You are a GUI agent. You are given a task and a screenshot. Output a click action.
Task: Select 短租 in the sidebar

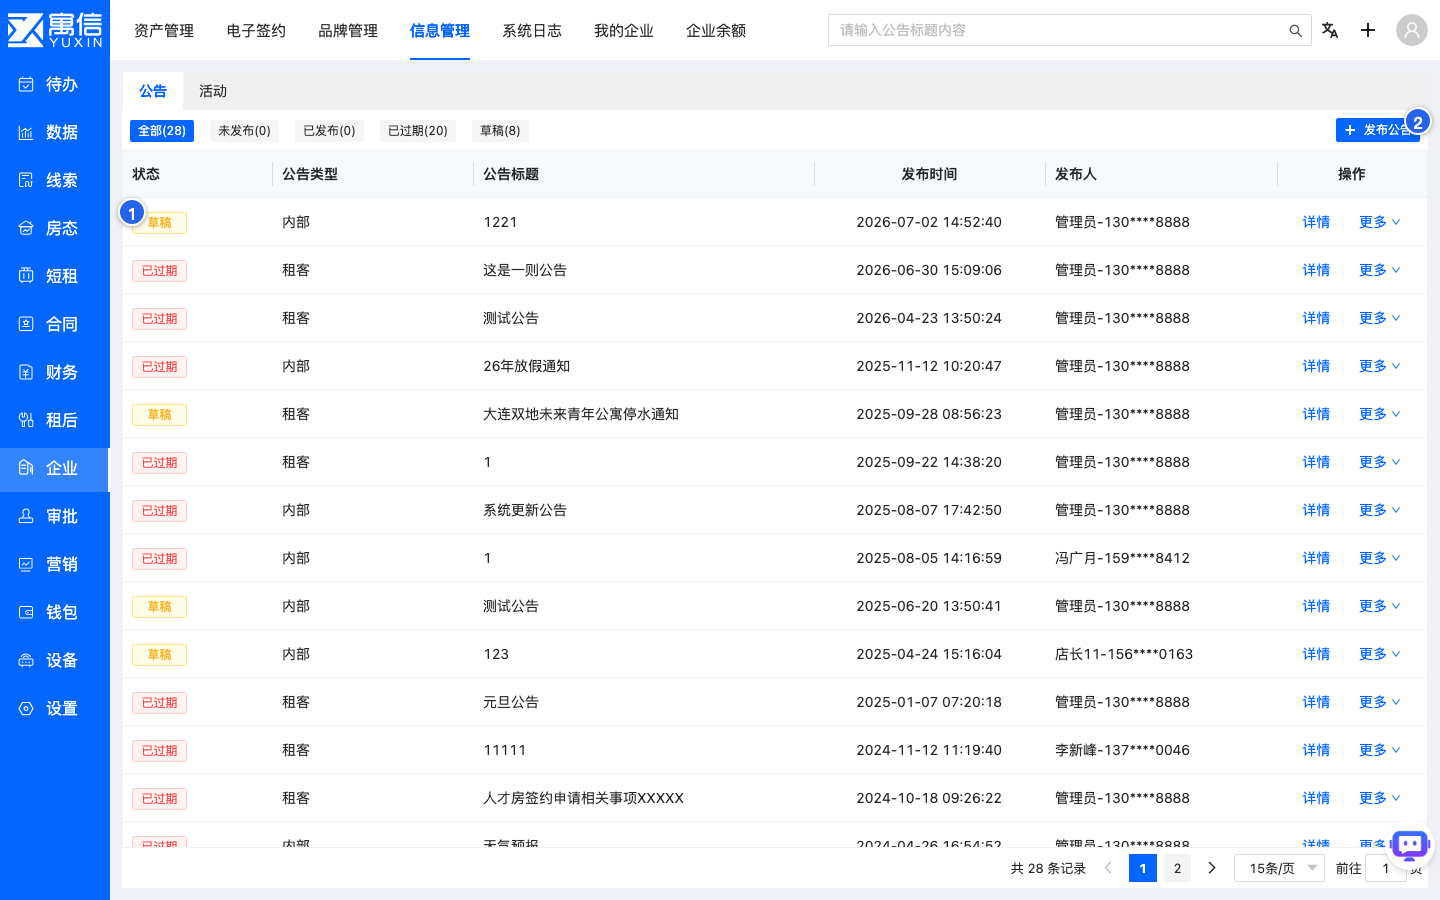(54, 276)
